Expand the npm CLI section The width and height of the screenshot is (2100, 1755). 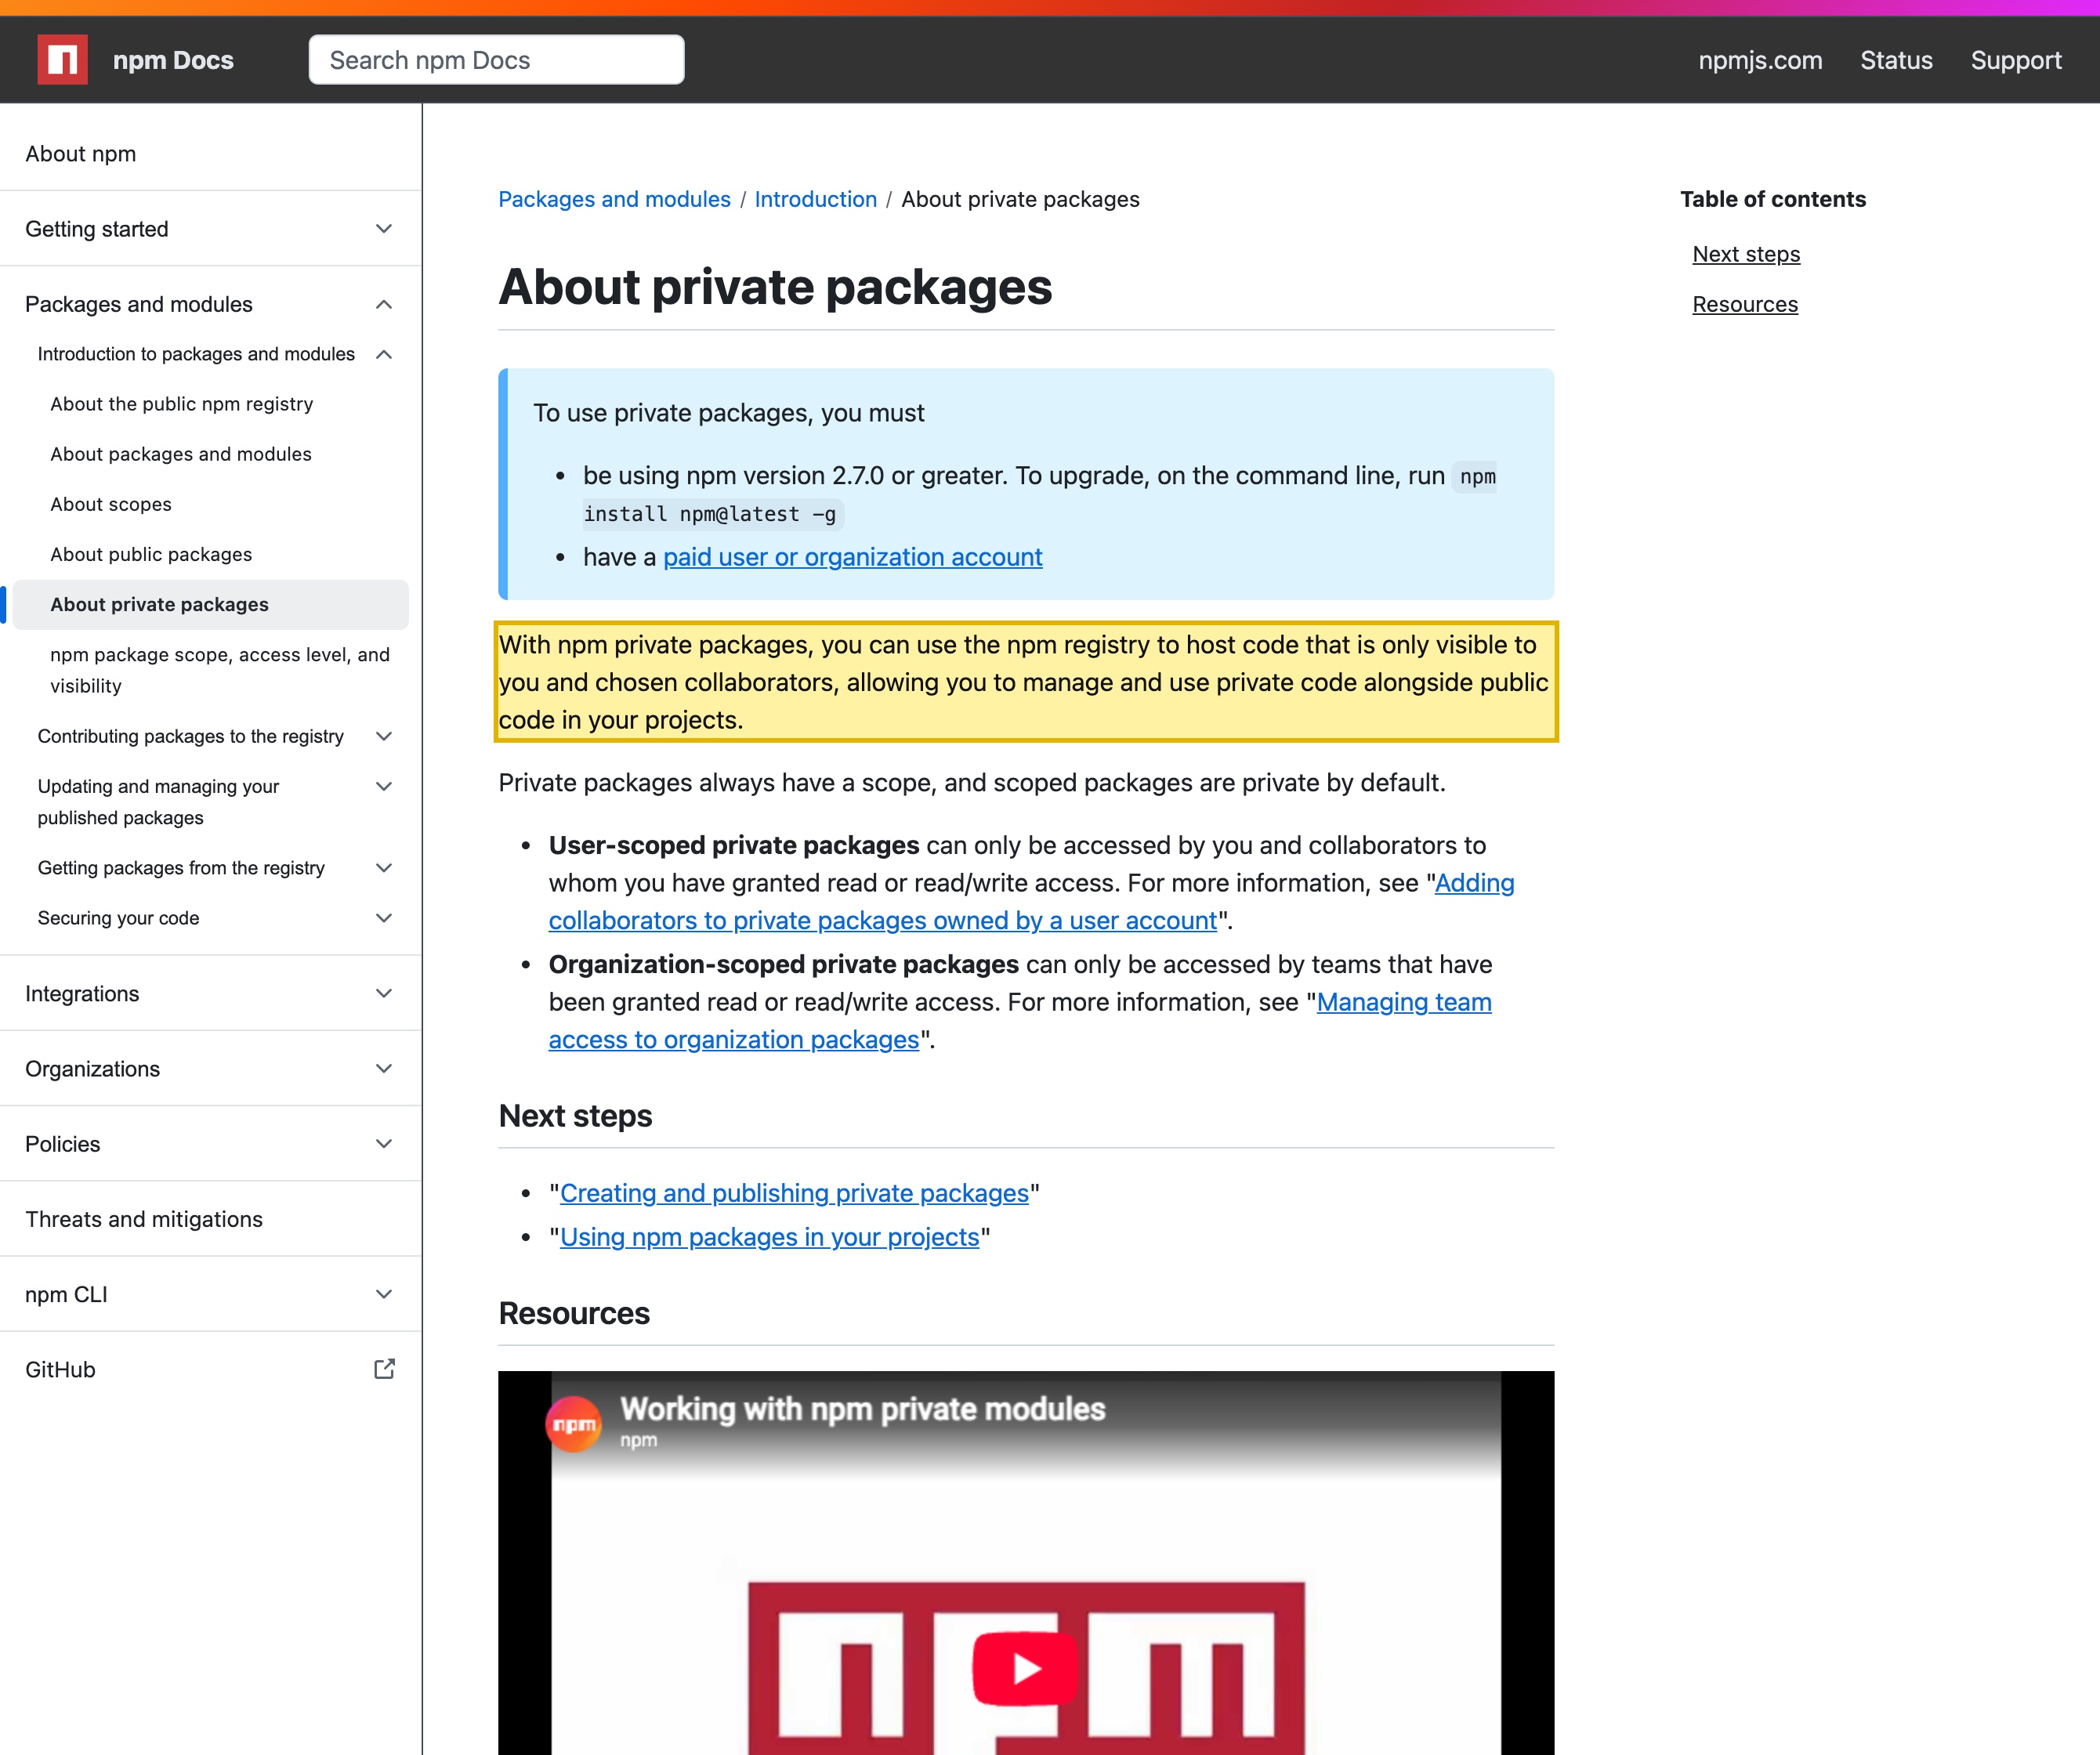pyautogui.click(x=384, y=1294)
